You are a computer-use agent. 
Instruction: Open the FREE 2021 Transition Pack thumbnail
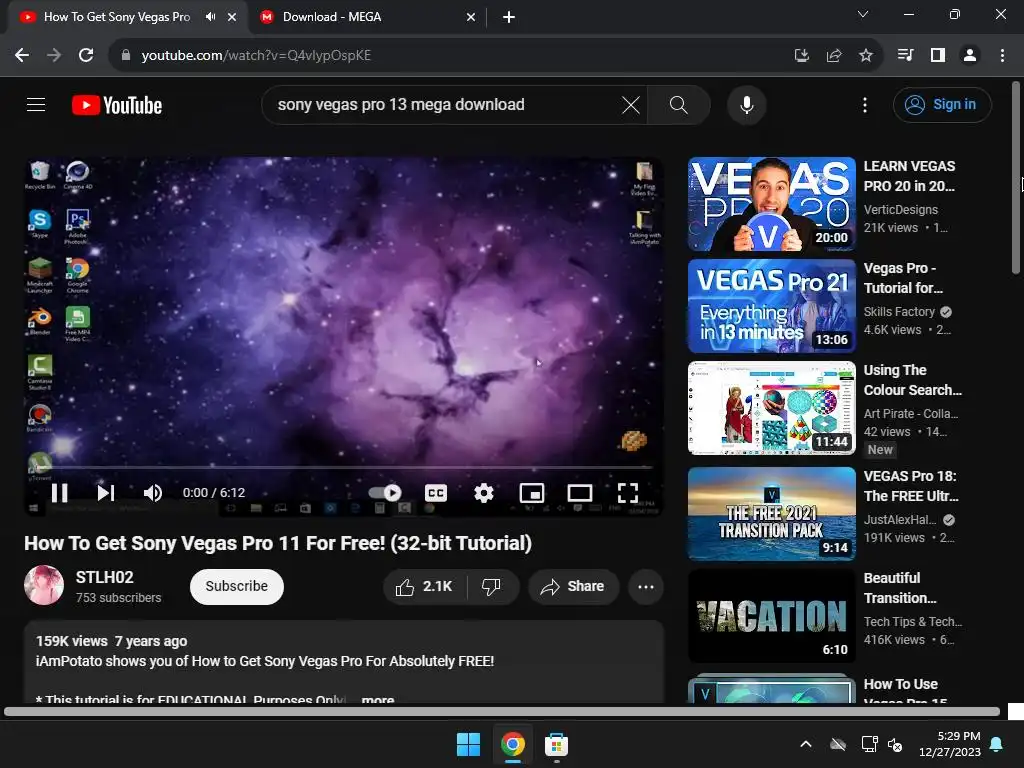(x=771, y=513)
